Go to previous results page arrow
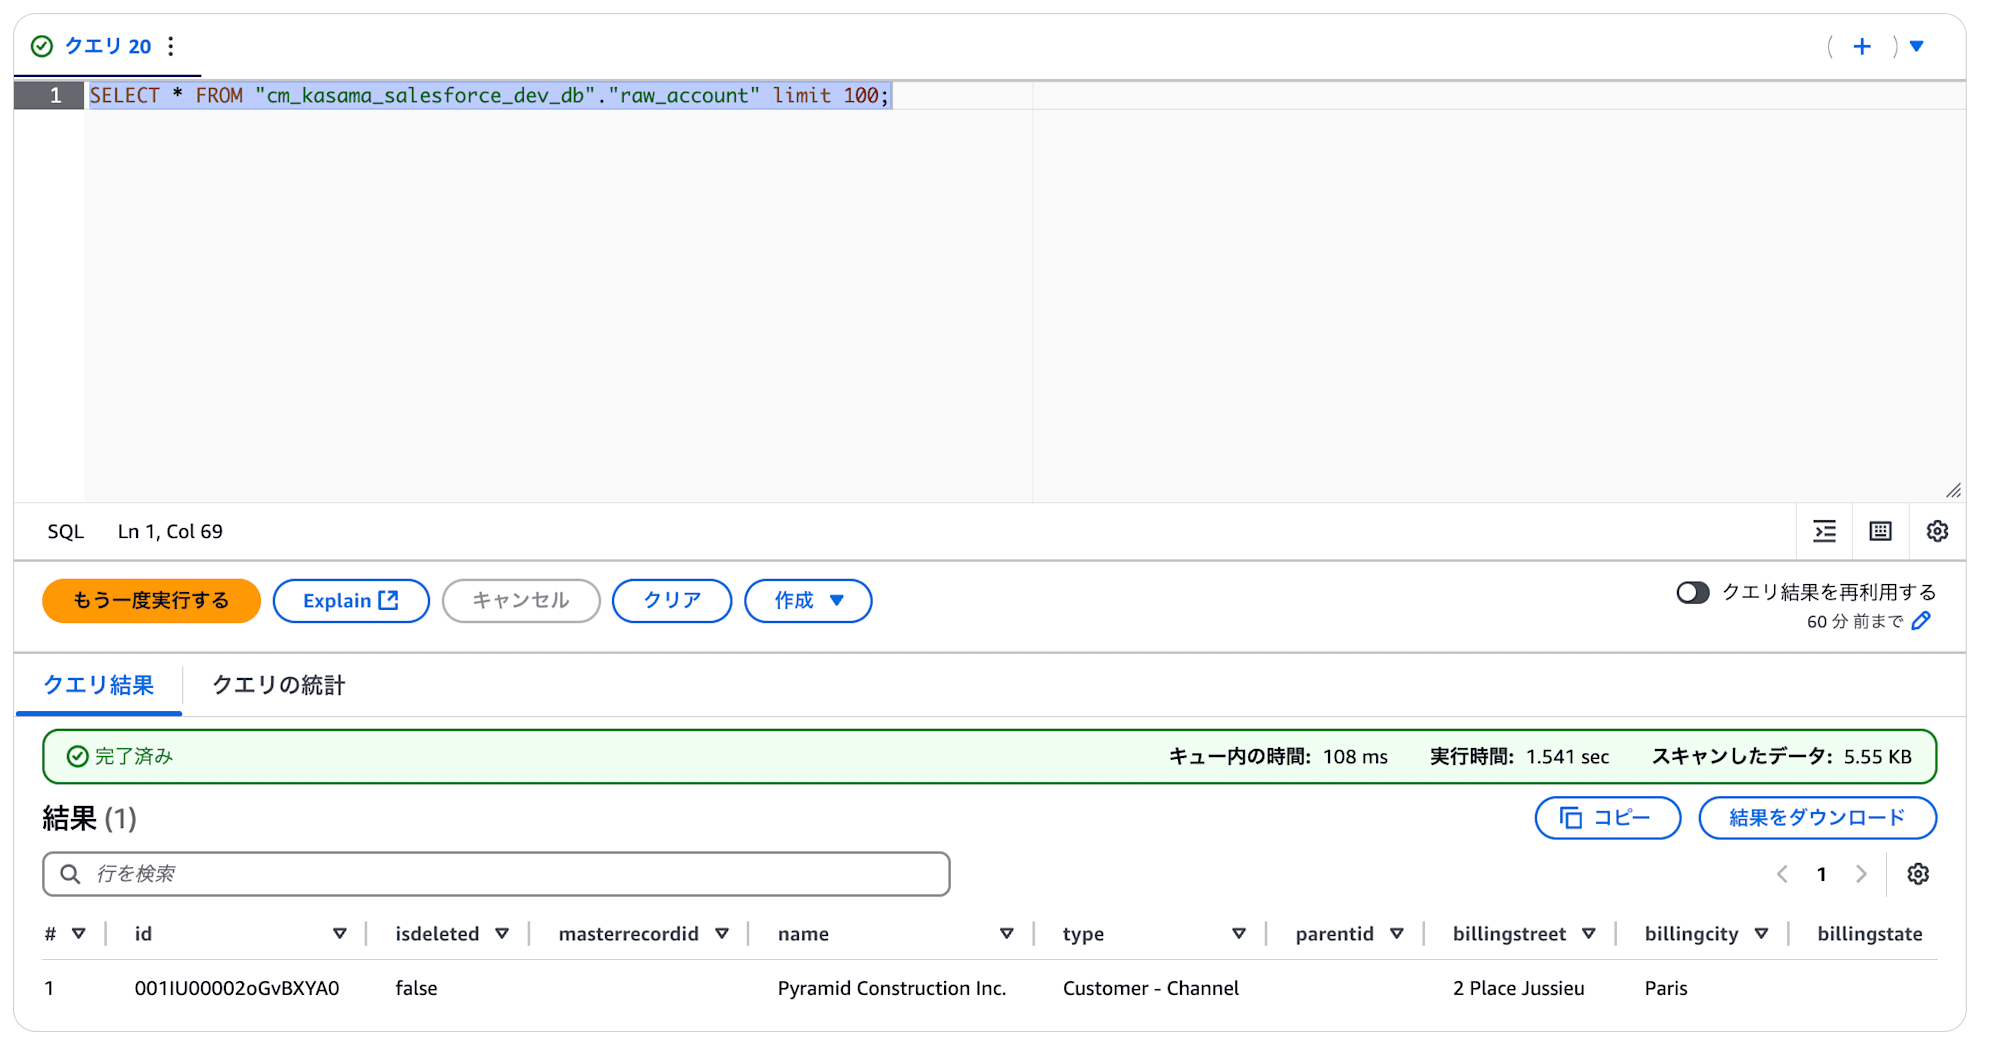The width and height of the screenshot is (2000, 1059). pyautogui.click(x=1782, y=874)
